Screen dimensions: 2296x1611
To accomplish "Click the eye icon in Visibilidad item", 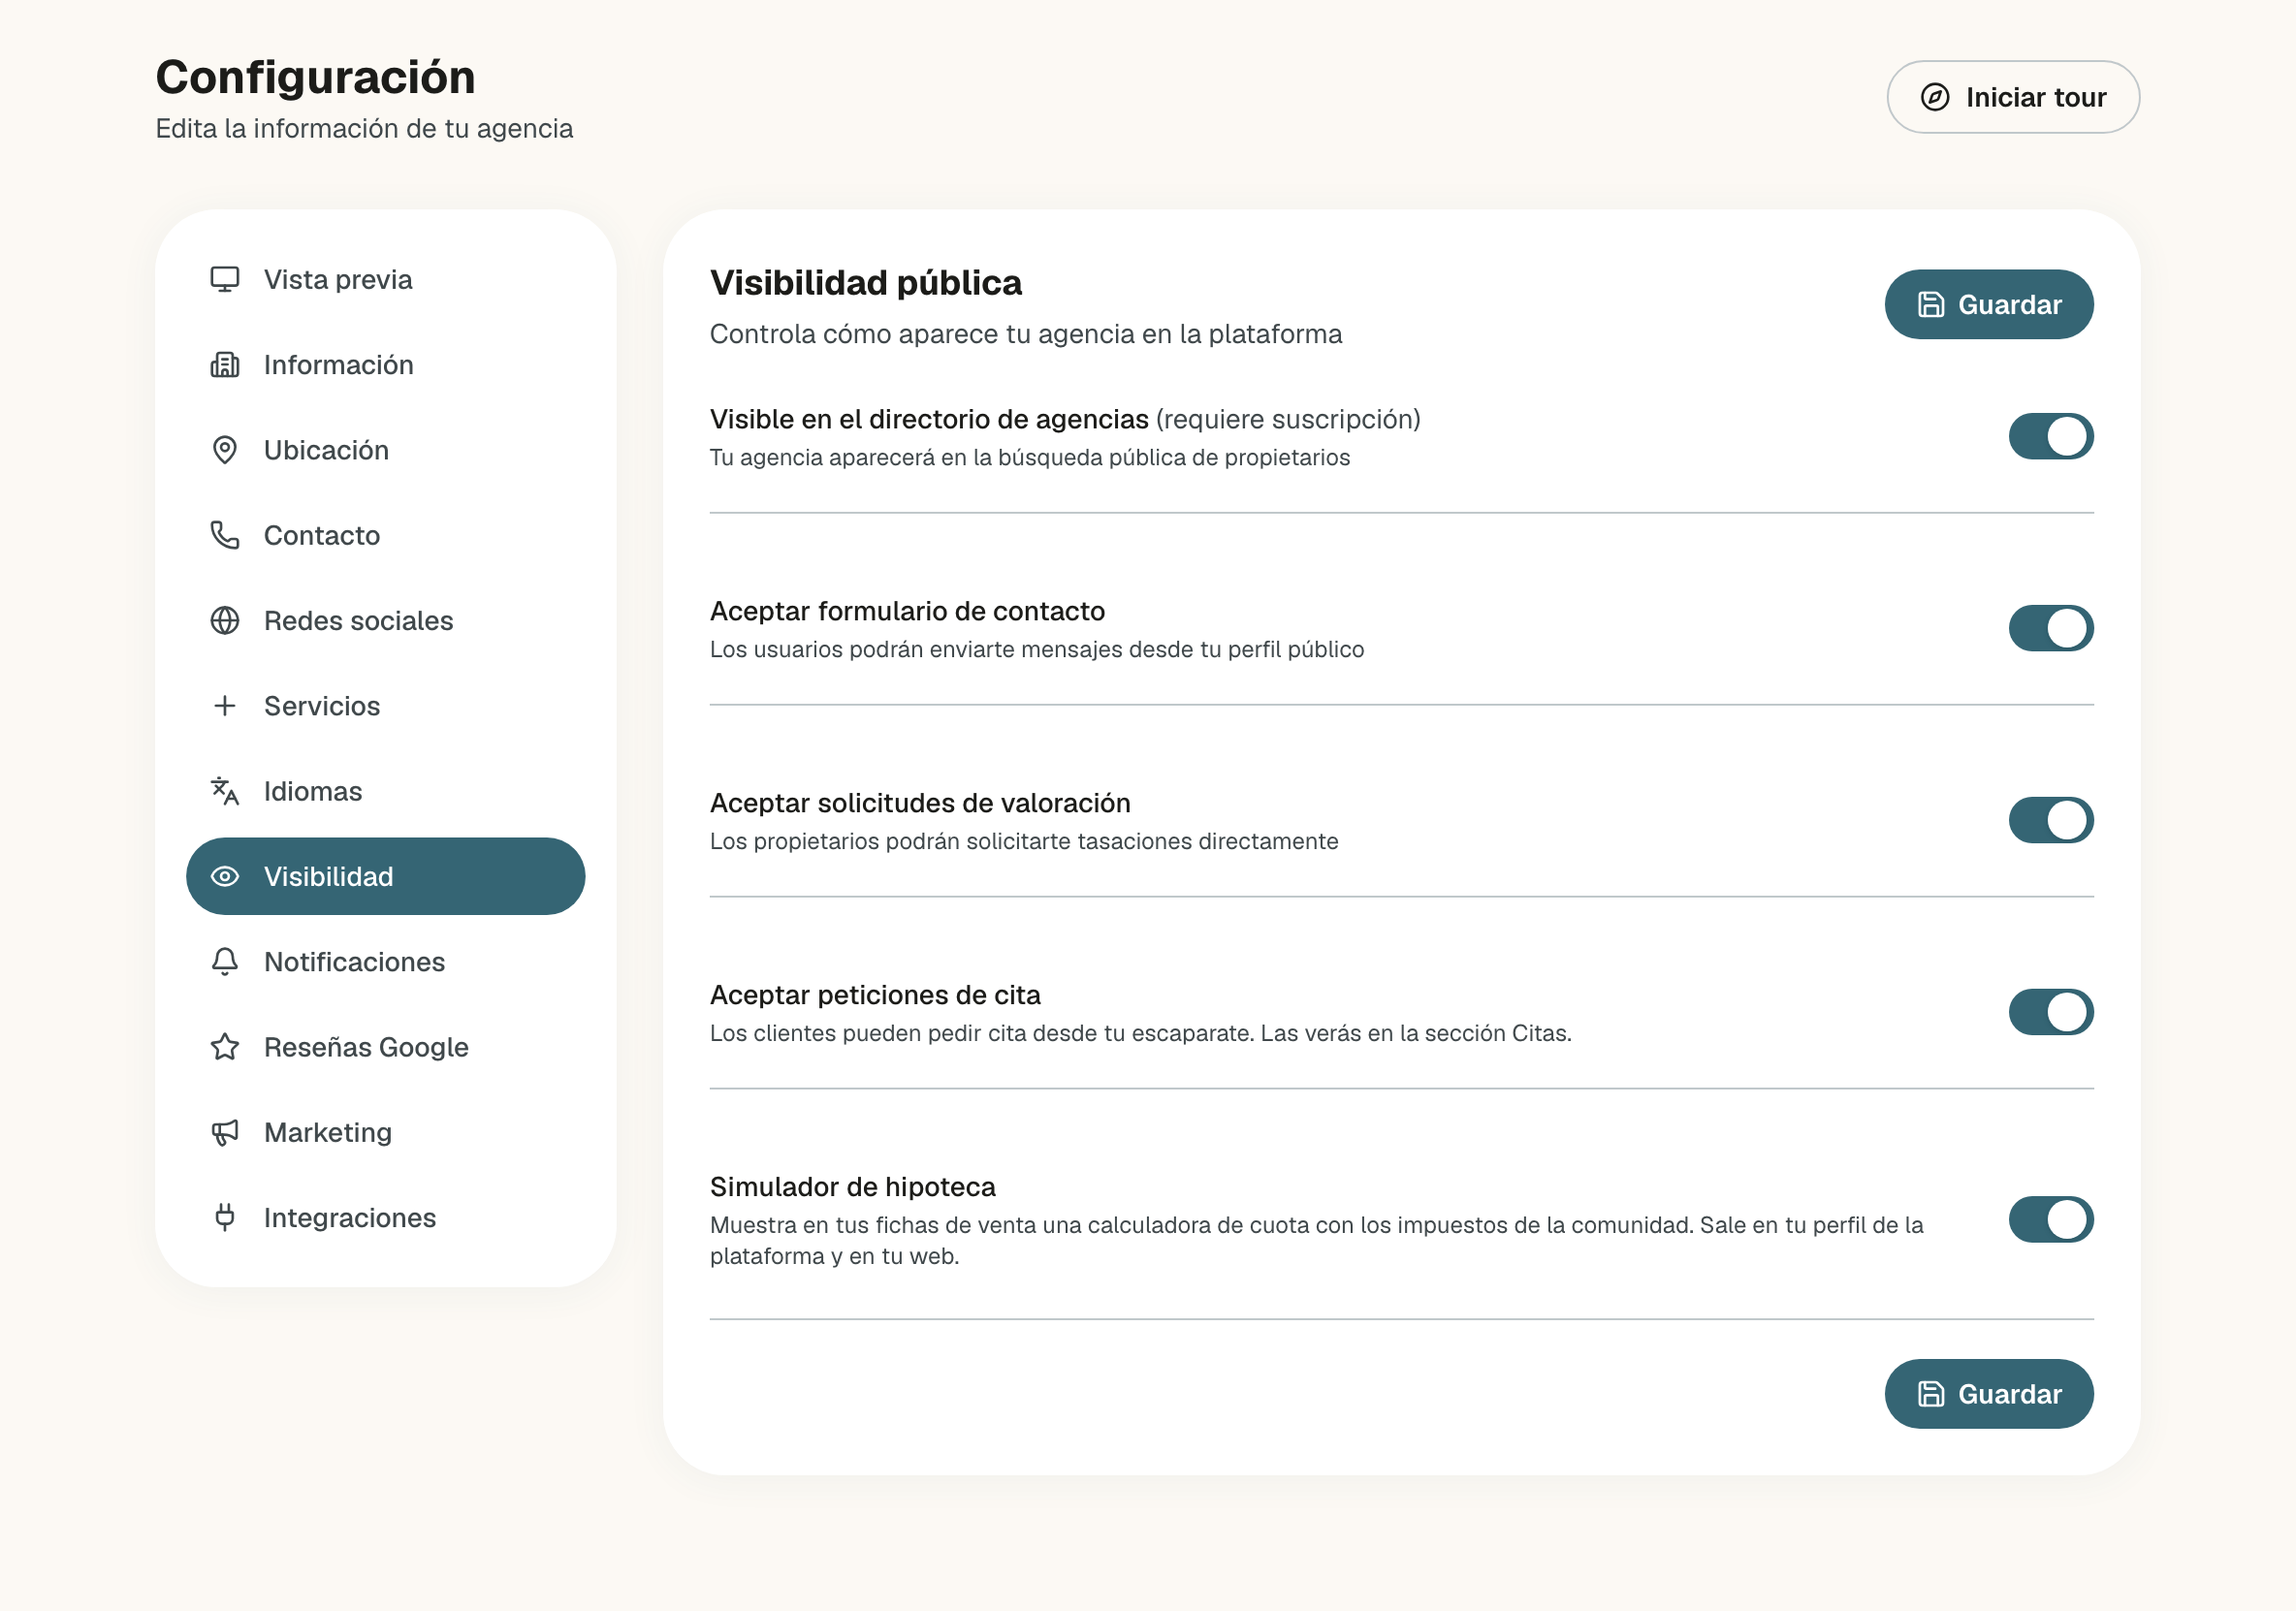I will click(x=225, y=877).
